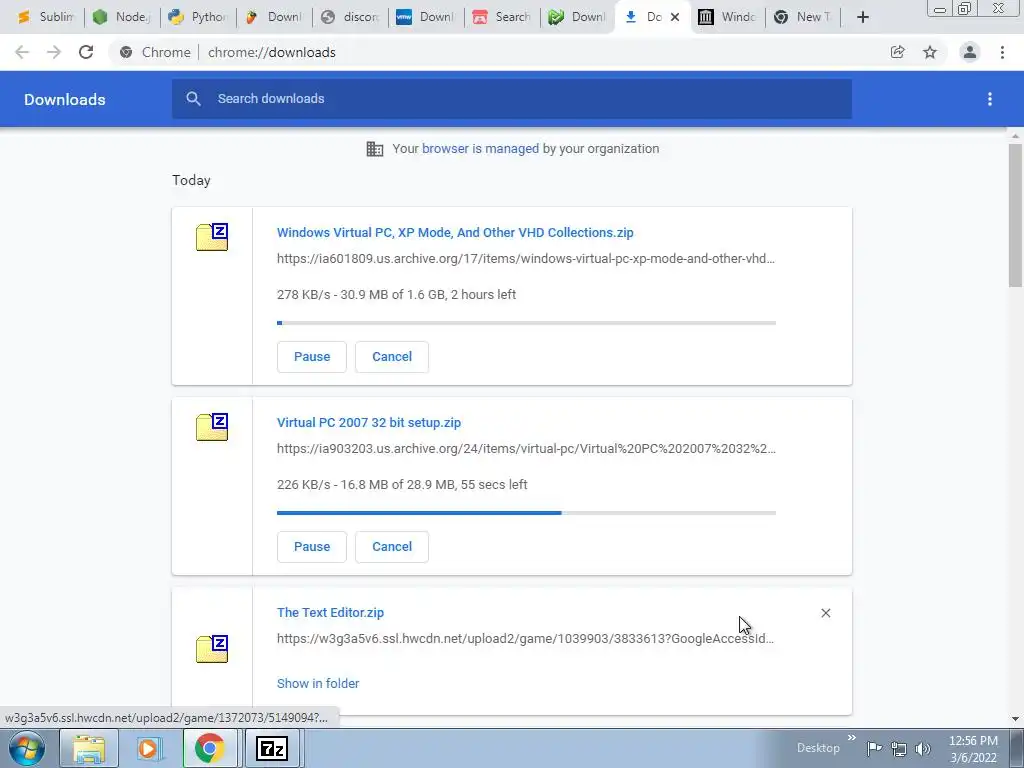
Task: Switch to the Search tab
Action: [x=502, y=17]
